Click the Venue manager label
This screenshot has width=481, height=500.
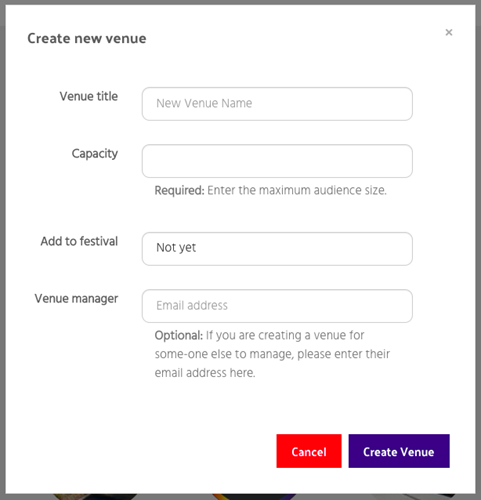pyautogui.click(x=76, y=299)
